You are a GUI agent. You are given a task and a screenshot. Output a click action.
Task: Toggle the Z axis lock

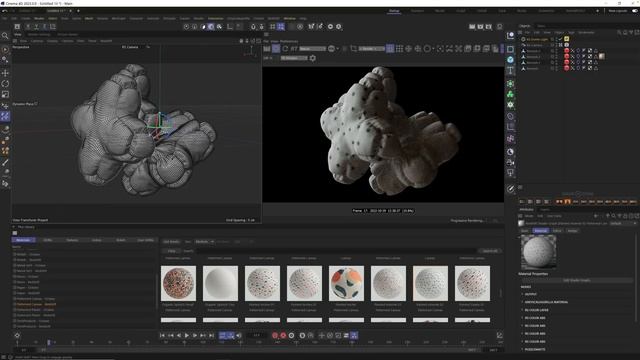tap(44, 27)
